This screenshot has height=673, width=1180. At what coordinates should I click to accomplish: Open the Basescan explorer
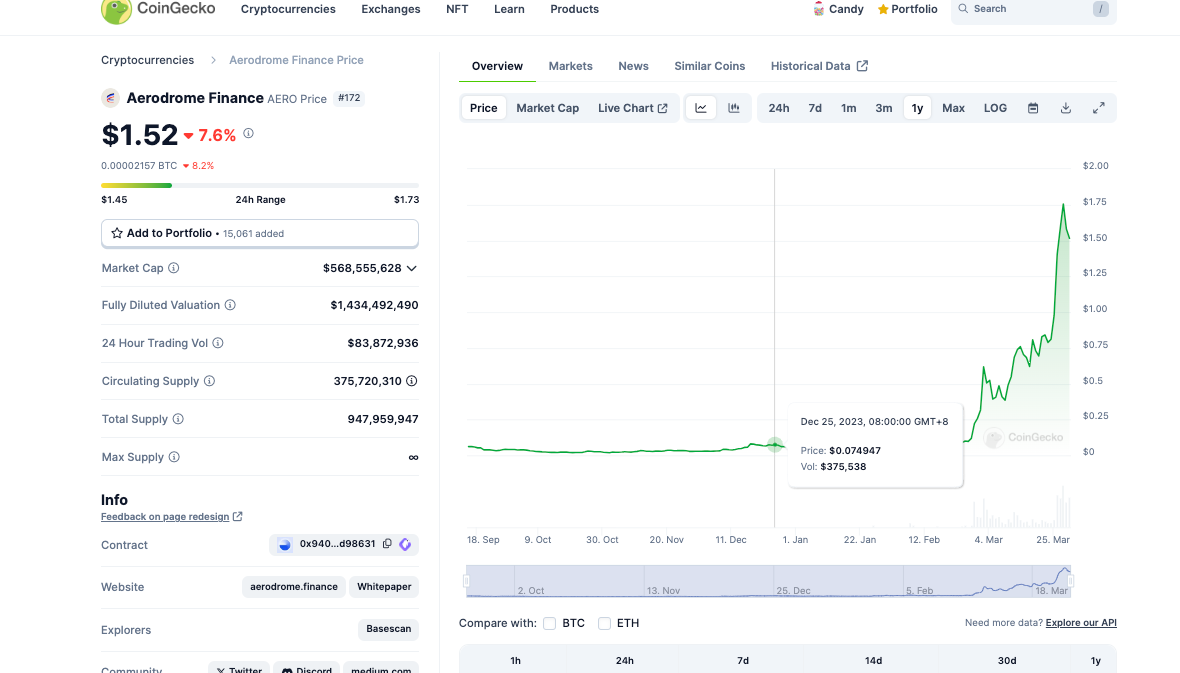388,629
